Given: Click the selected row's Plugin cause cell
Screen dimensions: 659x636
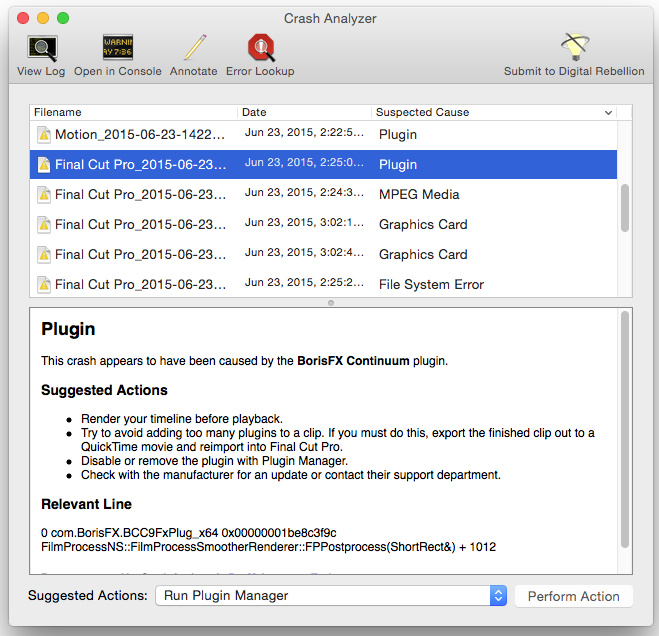Looking at the screenshot, I should 398,165.
